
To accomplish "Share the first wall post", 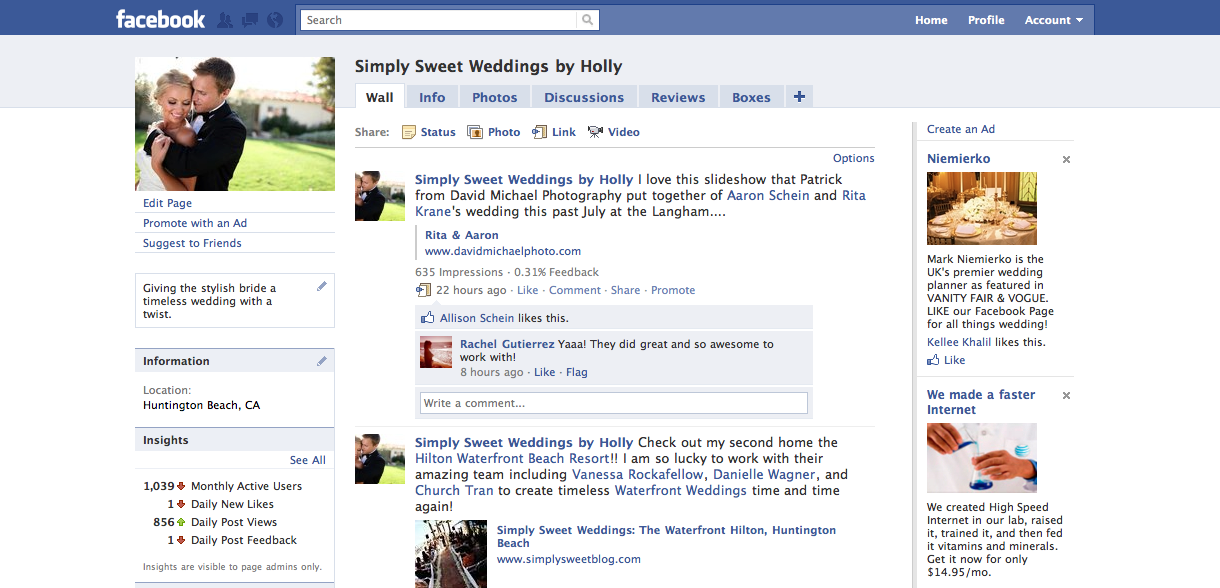I will tap(625, 290).
